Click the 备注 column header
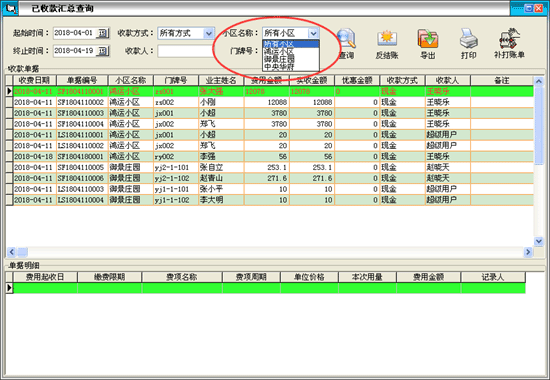The width and height of the screenshot is (550, 380). (502, 80)
